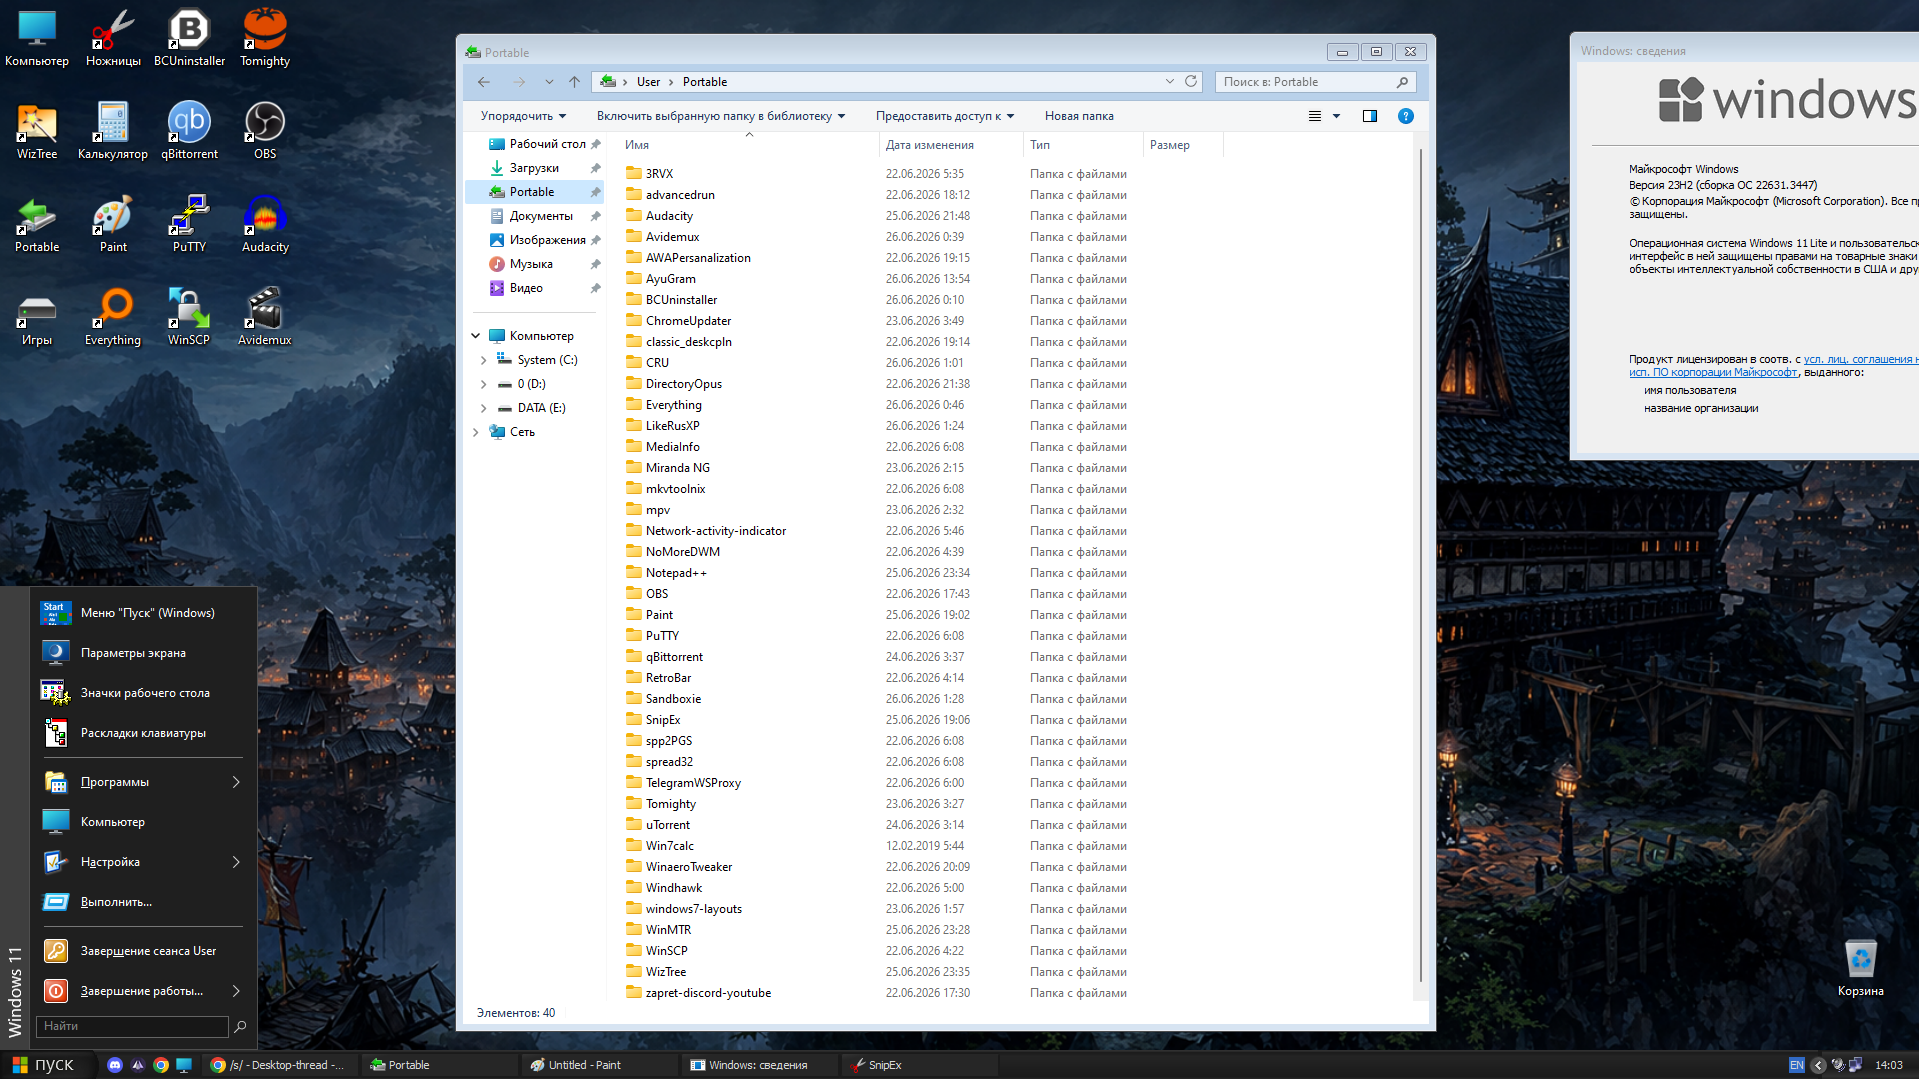Open the Avidemux desktop shortcut
1919x1079 pixels.
[x=265, y=317]
